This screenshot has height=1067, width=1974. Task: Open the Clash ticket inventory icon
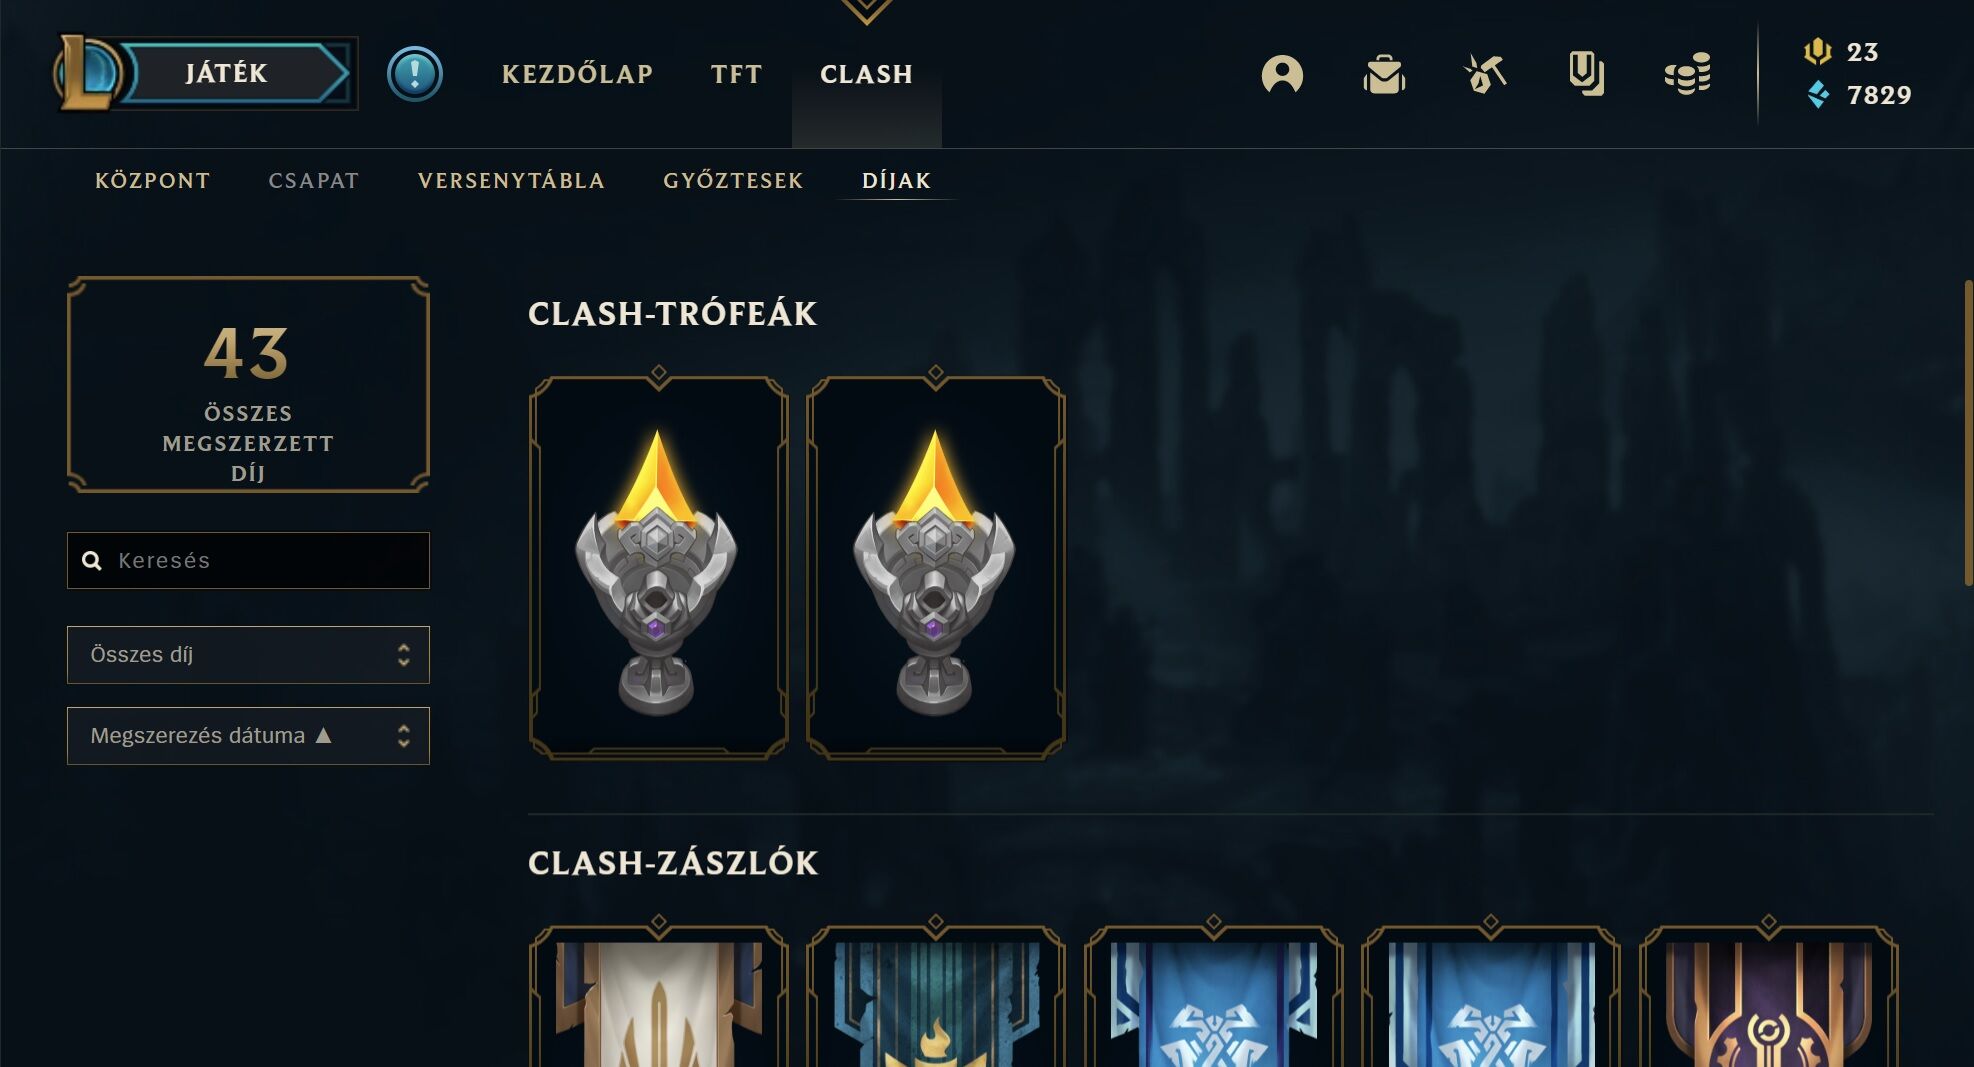pyautogui.click(x=1586, y=74)
